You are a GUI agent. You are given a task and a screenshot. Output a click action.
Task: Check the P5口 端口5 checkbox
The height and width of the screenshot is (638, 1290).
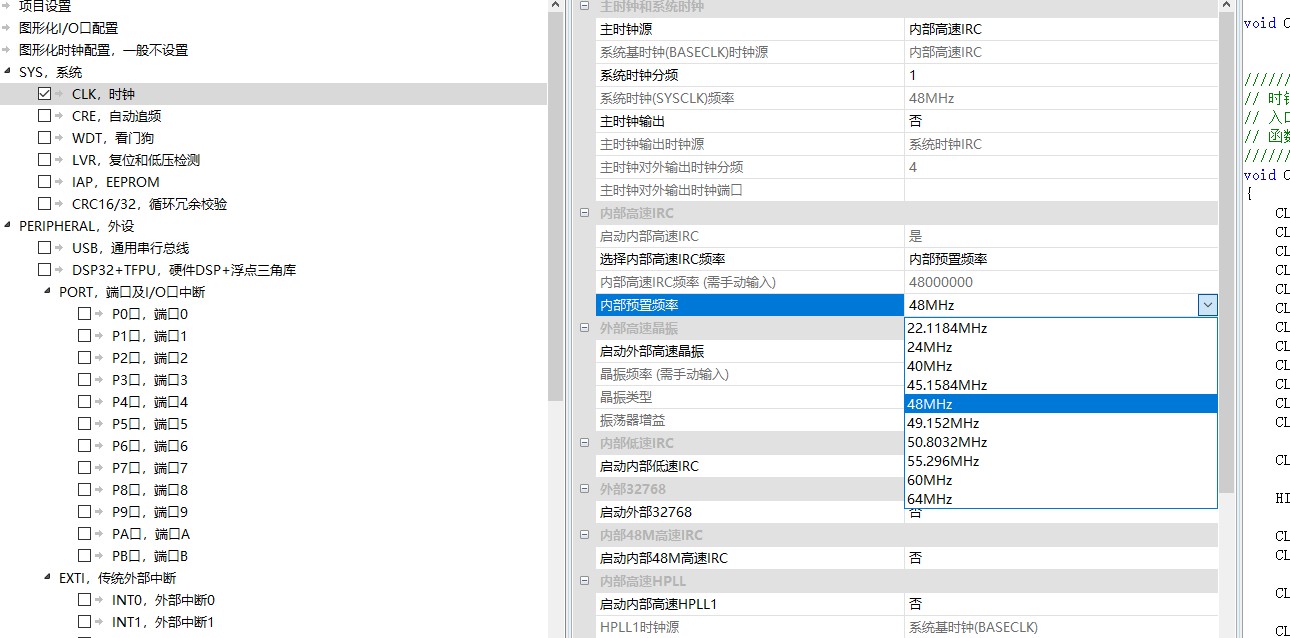coord(84,424)
